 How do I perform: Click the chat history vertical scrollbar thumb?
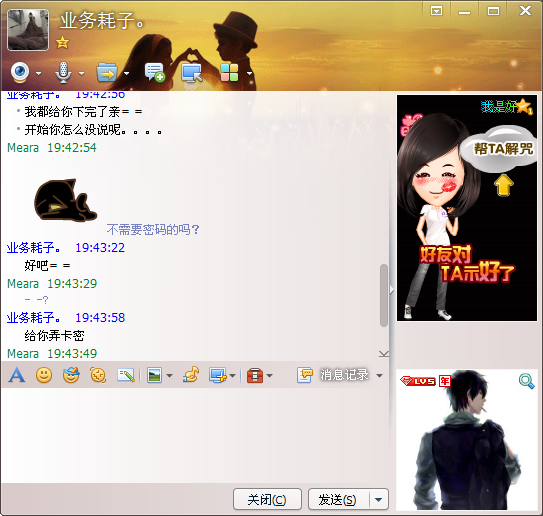(x=384, y=295)
